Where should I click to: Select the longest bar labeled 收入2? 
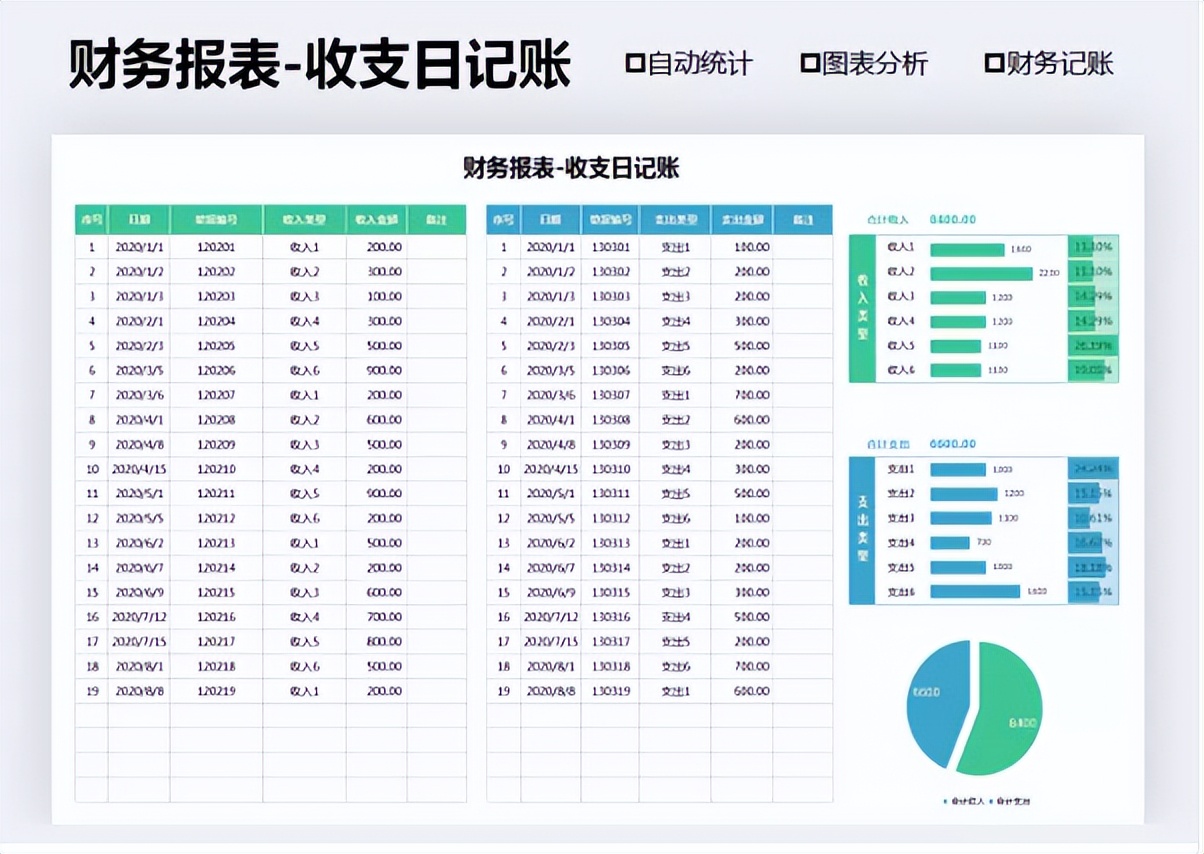point(981,275)
